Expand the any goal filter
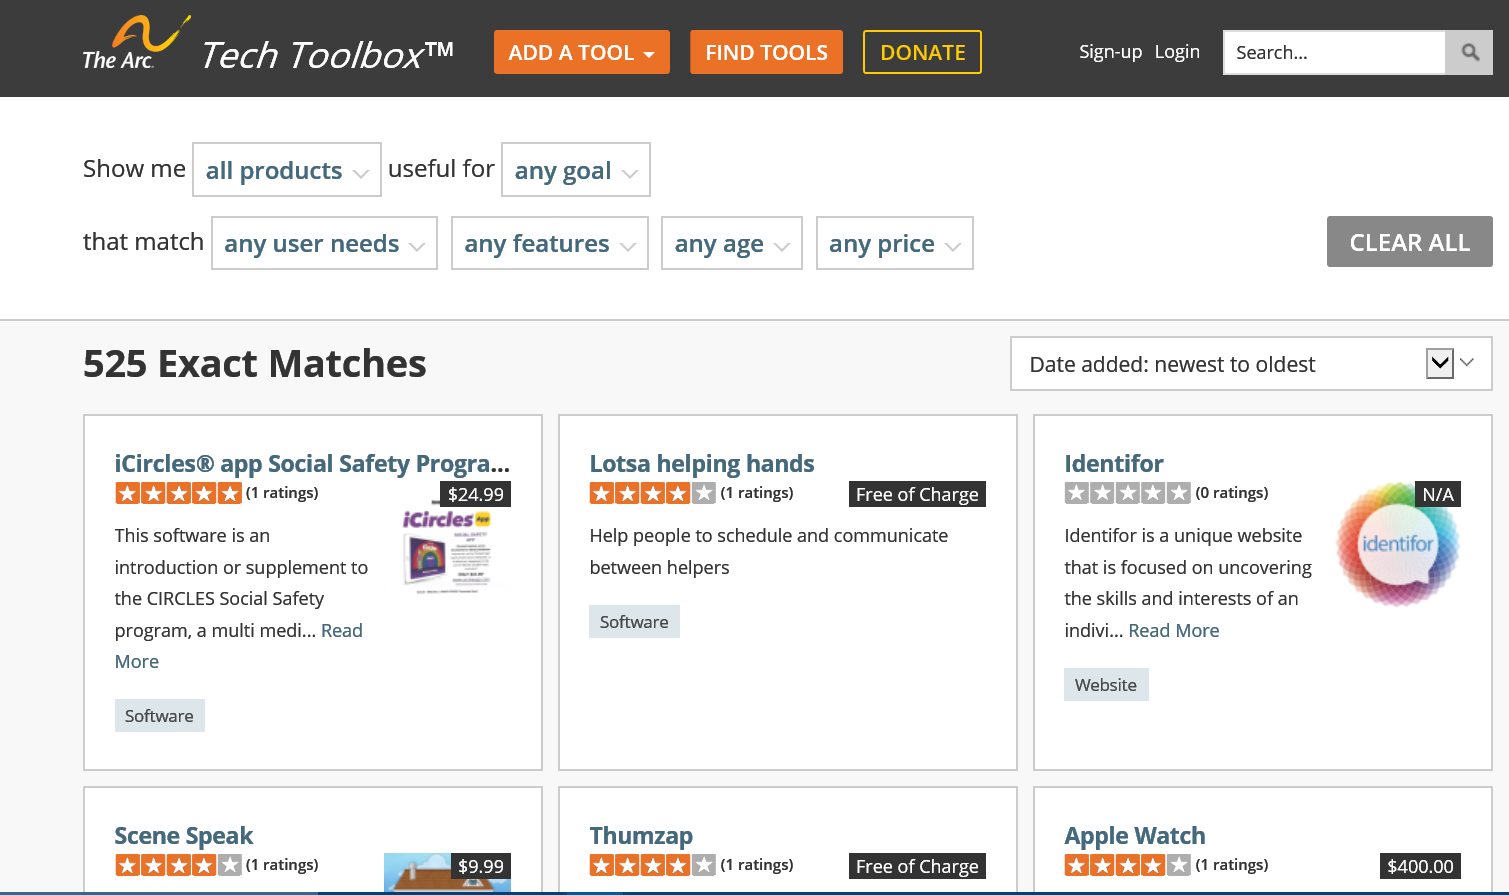Image resolution: width=1509 pixels, height=895 pixels. (x=575, y=170)
